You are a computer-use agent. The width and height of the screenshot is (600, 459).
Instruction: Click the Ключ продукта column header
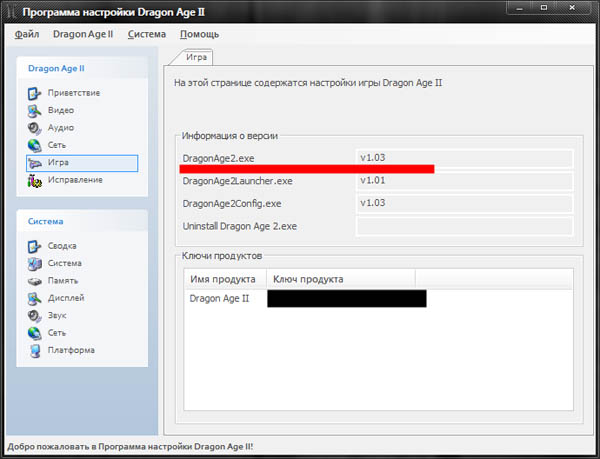341,279
